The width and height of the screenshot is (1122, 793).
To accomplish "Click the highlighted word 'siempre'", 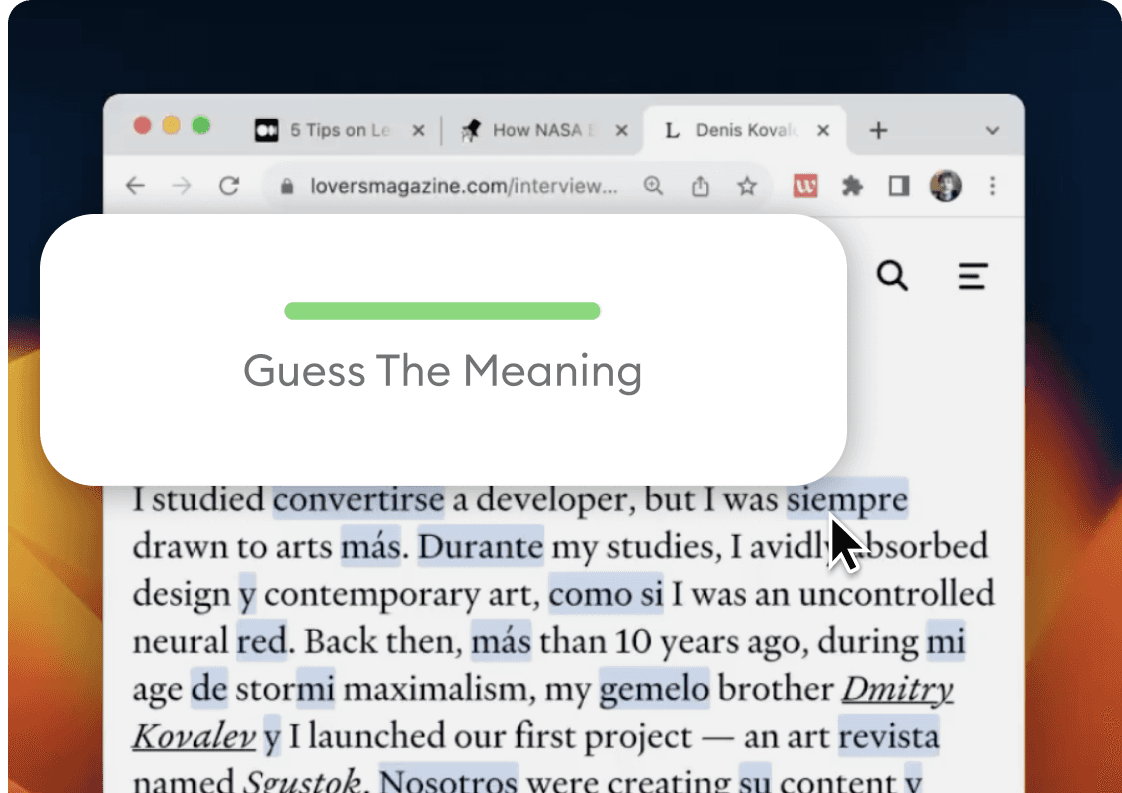I will pyautogui.click(x=847, y=500).
